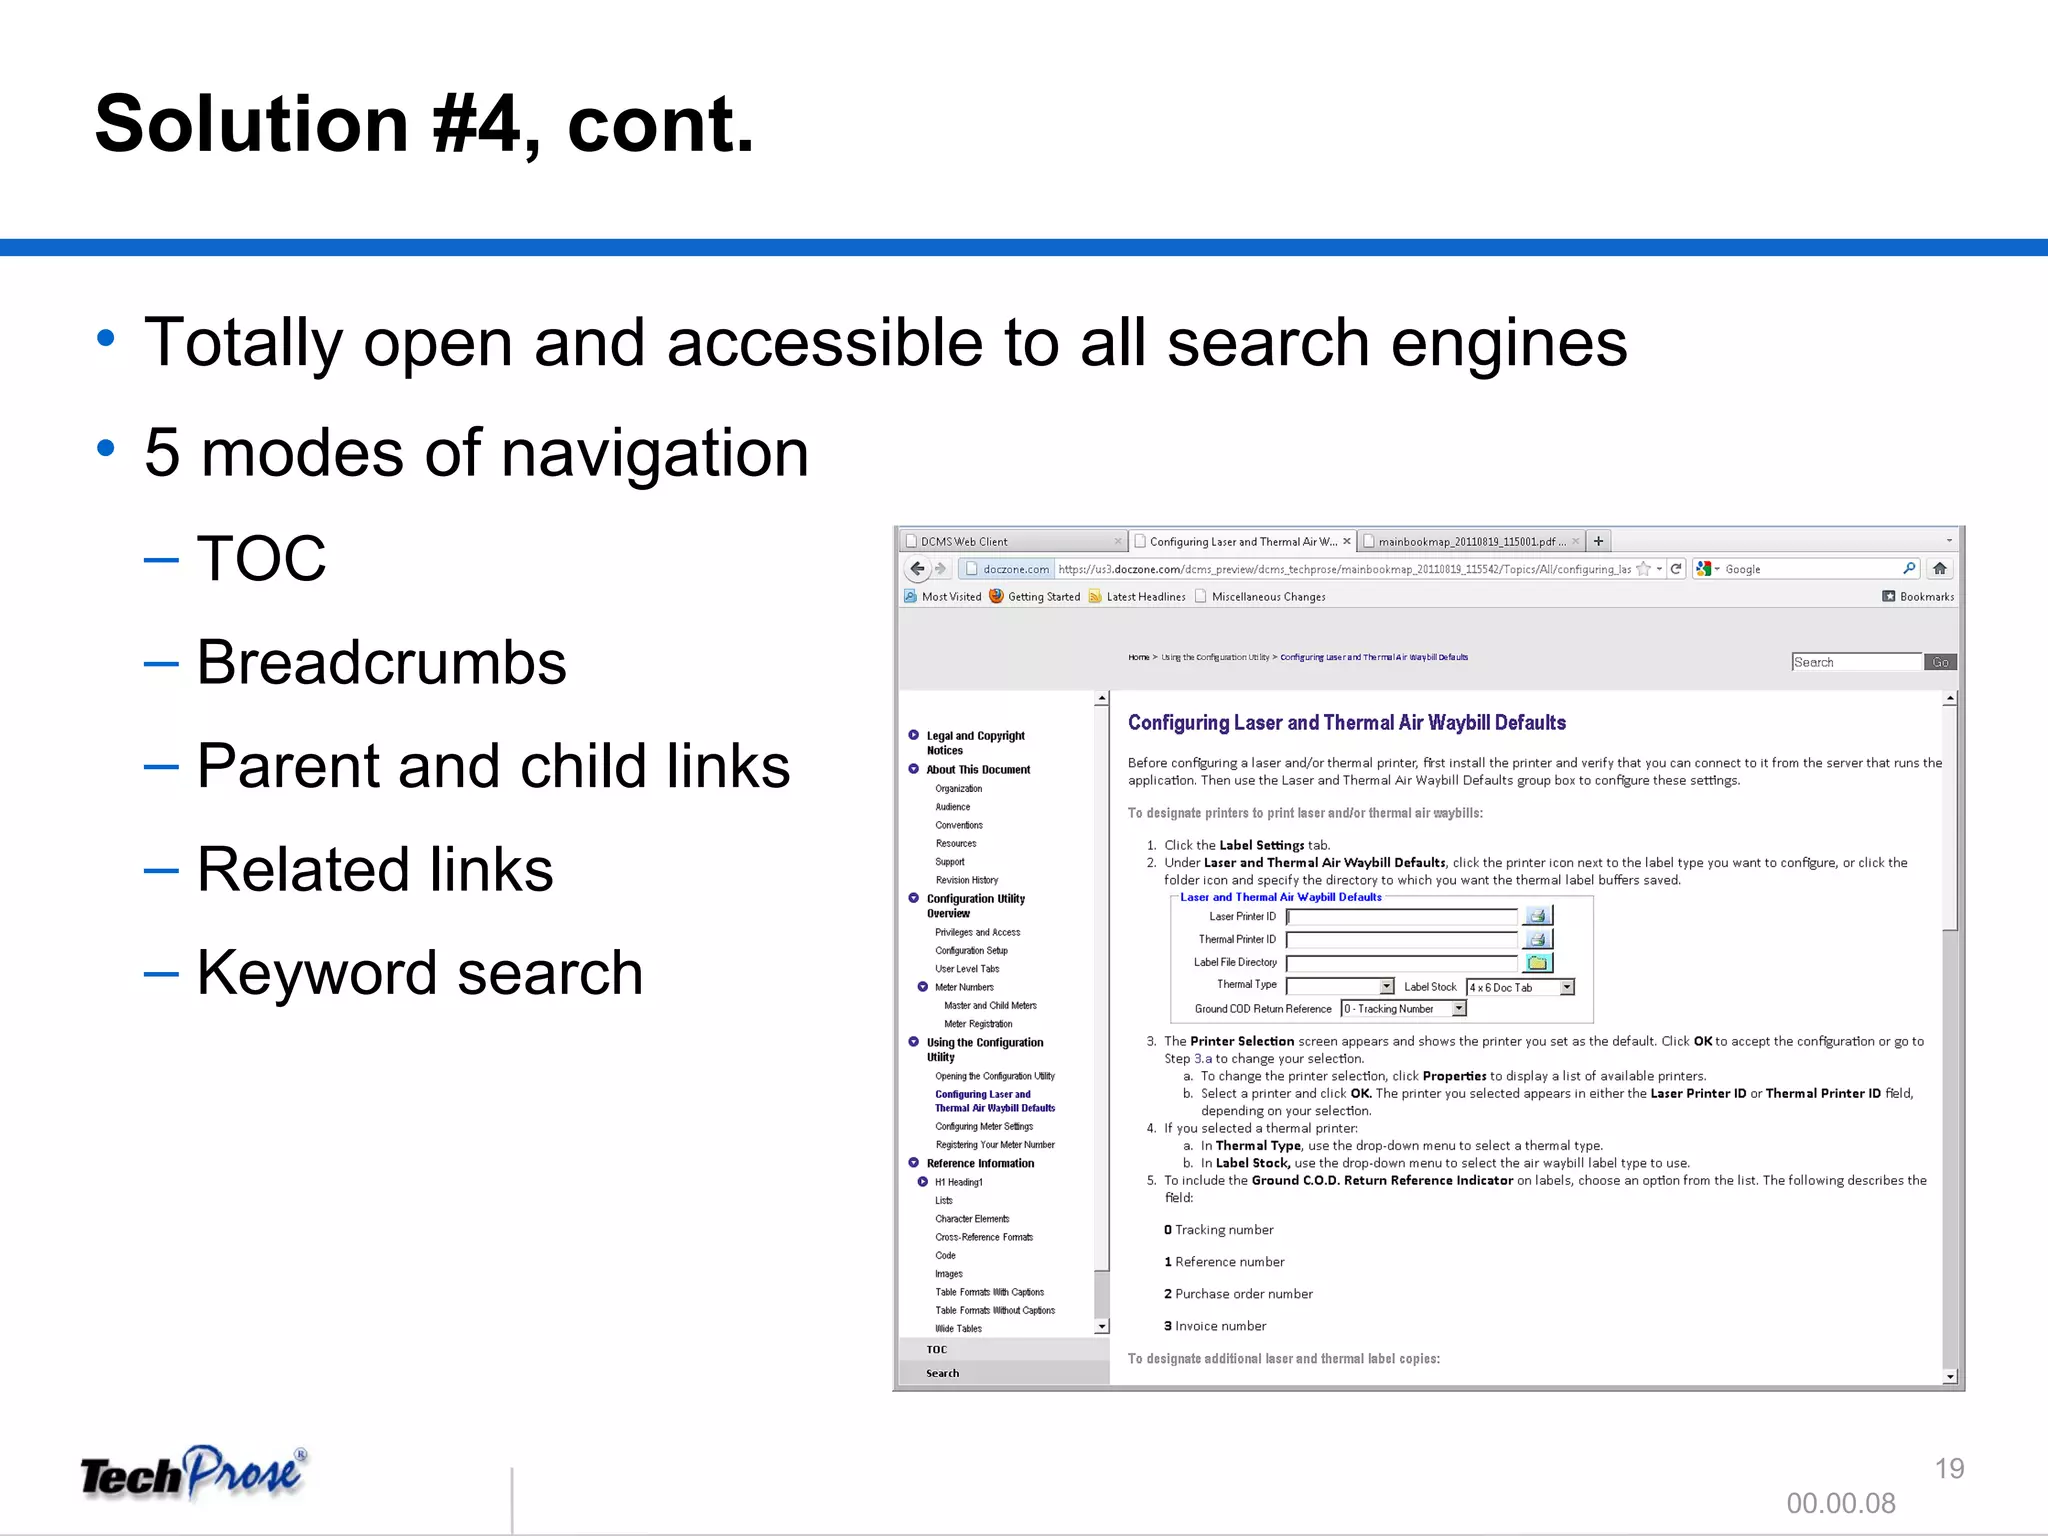2048x1536 pixels.
Task: Close the DCMS Web Client tab
Action: click(x=1118, y=541)
